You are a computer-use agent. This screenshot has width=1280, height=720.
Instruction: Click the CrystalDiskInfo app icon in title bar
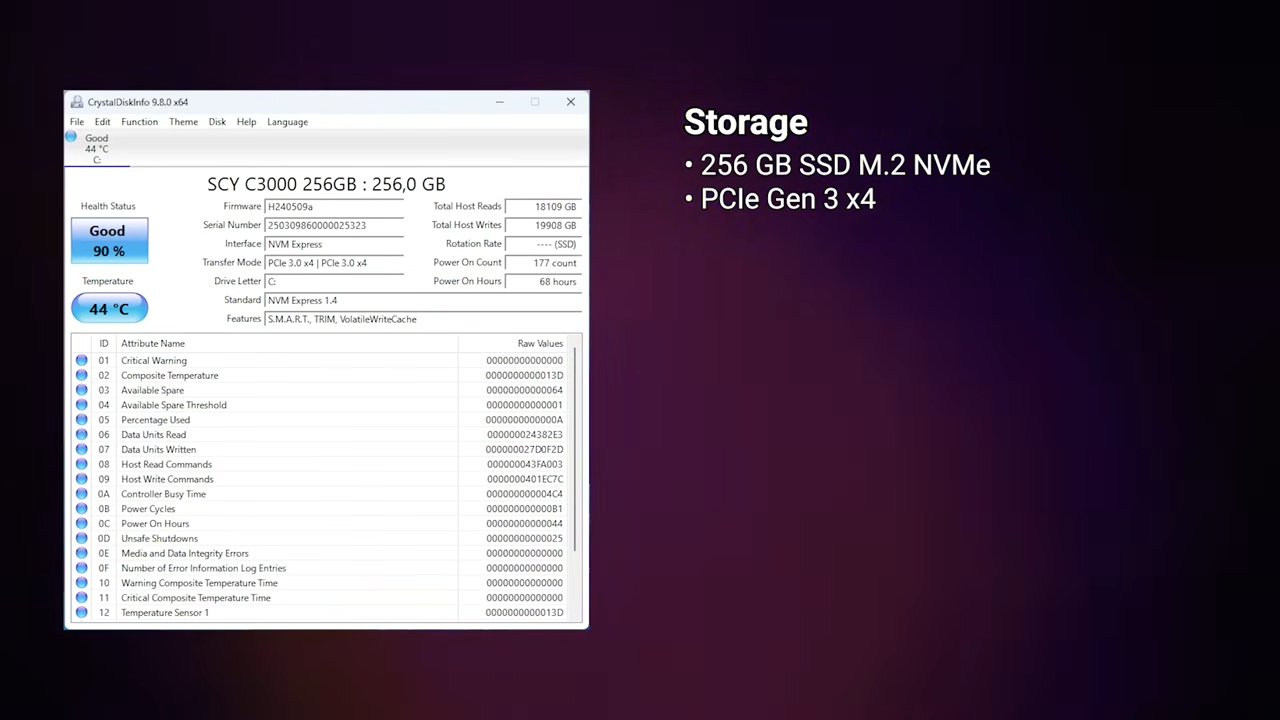76,102
